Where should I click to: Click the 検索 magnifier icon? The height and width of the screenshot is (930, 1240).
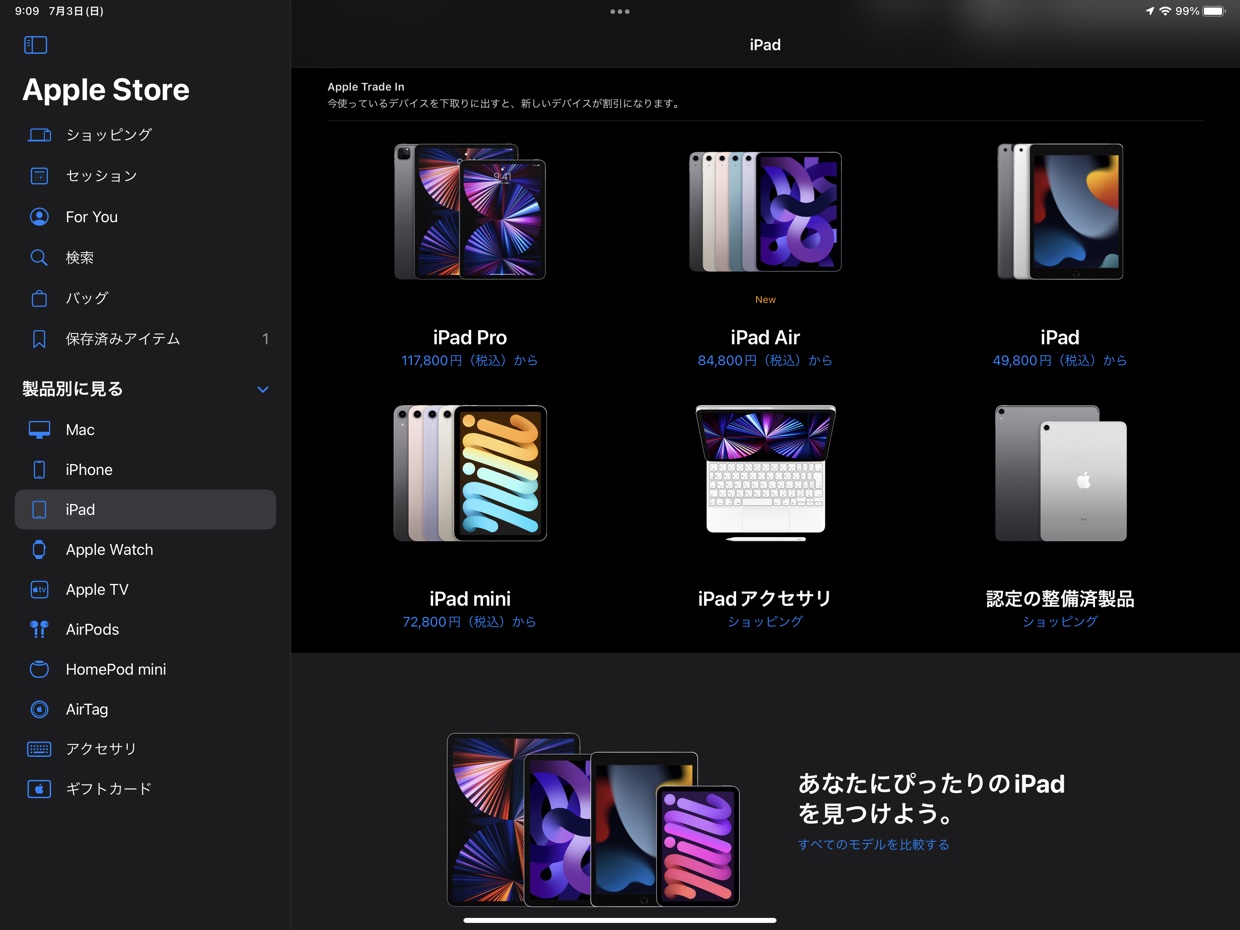tap(39, 258)
